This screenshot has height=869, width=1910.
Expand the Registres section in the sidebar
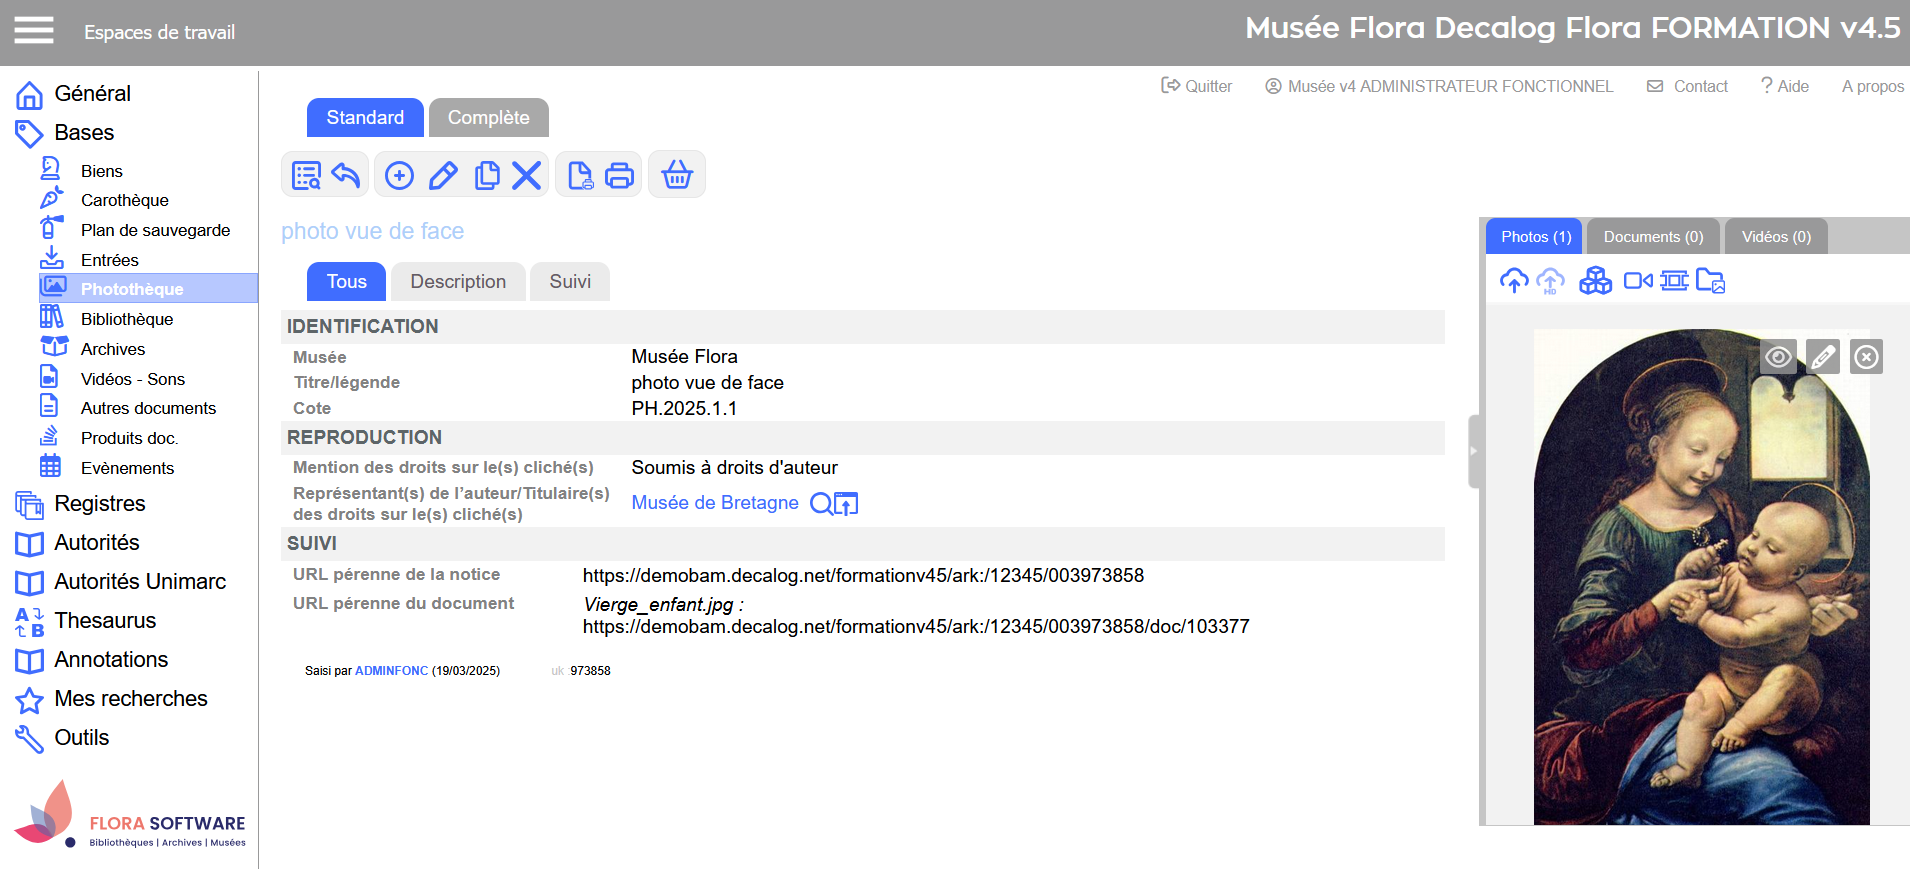(99, 504)
